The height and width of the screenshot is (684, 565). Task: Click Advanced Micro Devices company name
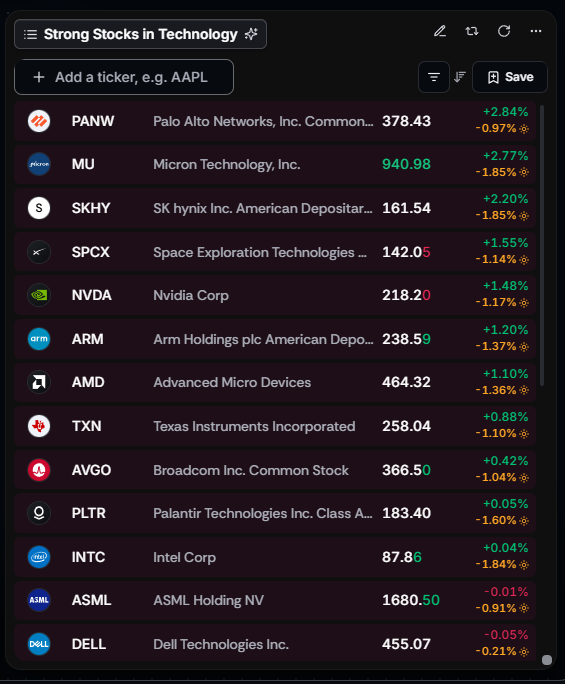232,382
